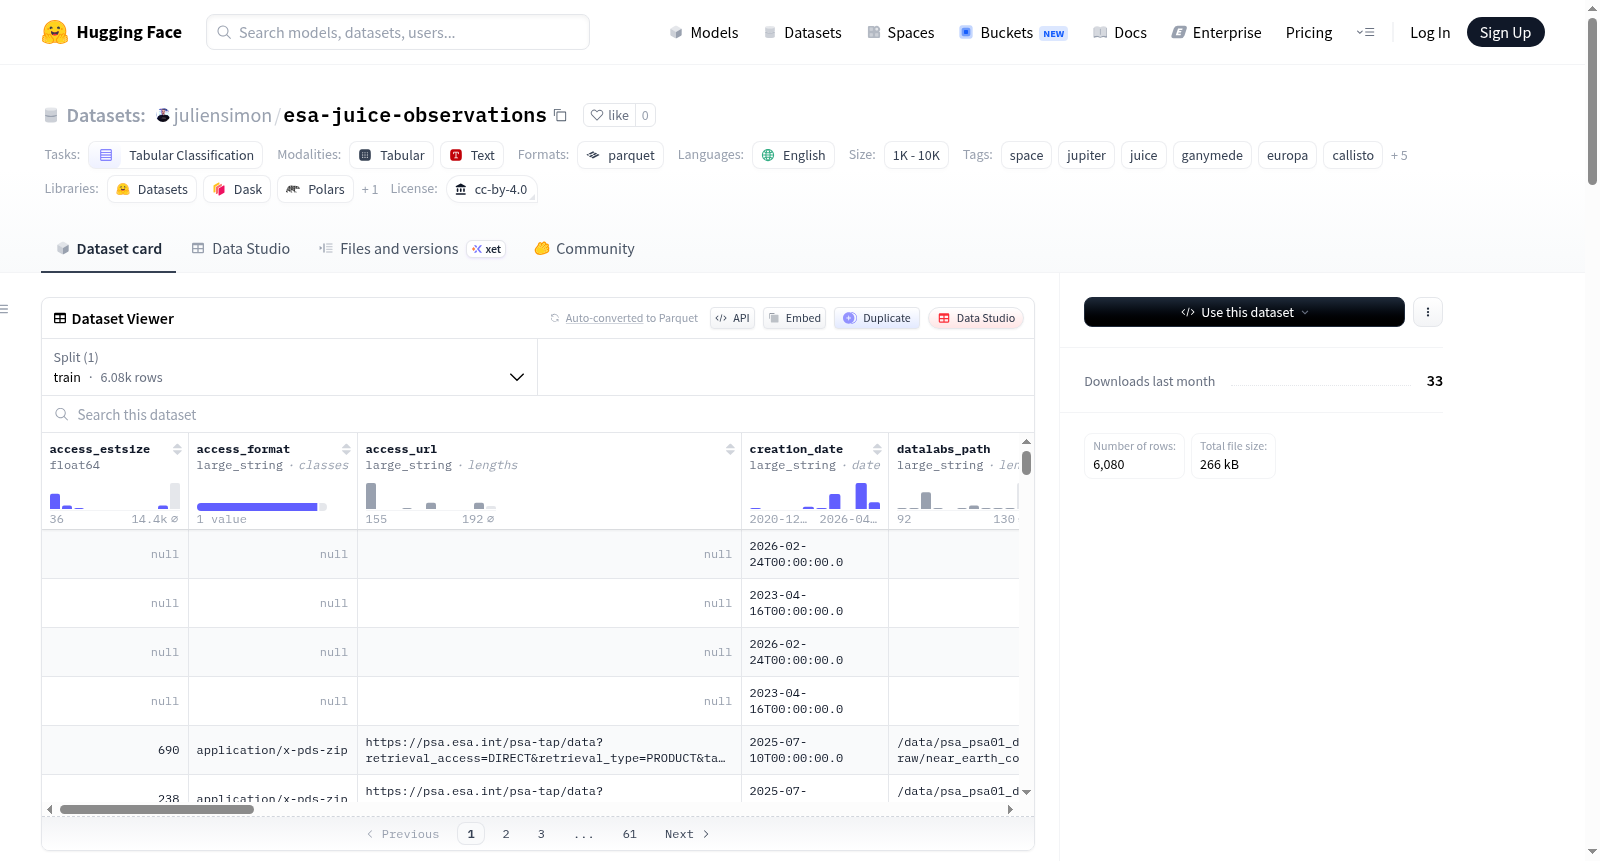Expand the +1 more libraries
The width and height of the screenshot is (1600, 861).
tap(369, 189)
